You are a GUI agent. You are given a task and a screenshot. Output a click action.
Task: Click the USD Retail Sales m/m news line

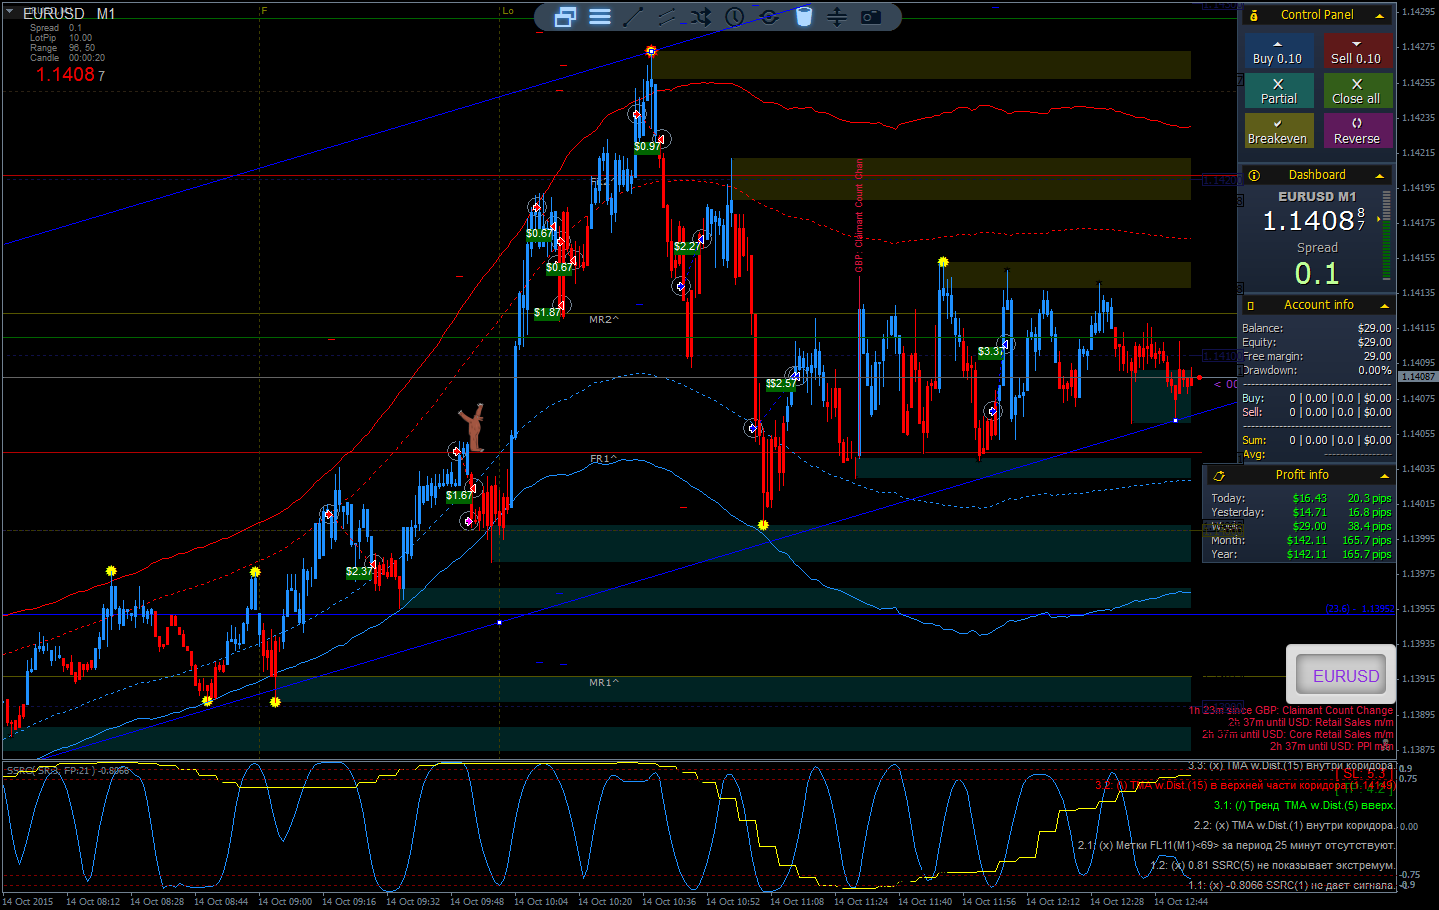[x=1310, y=722]
